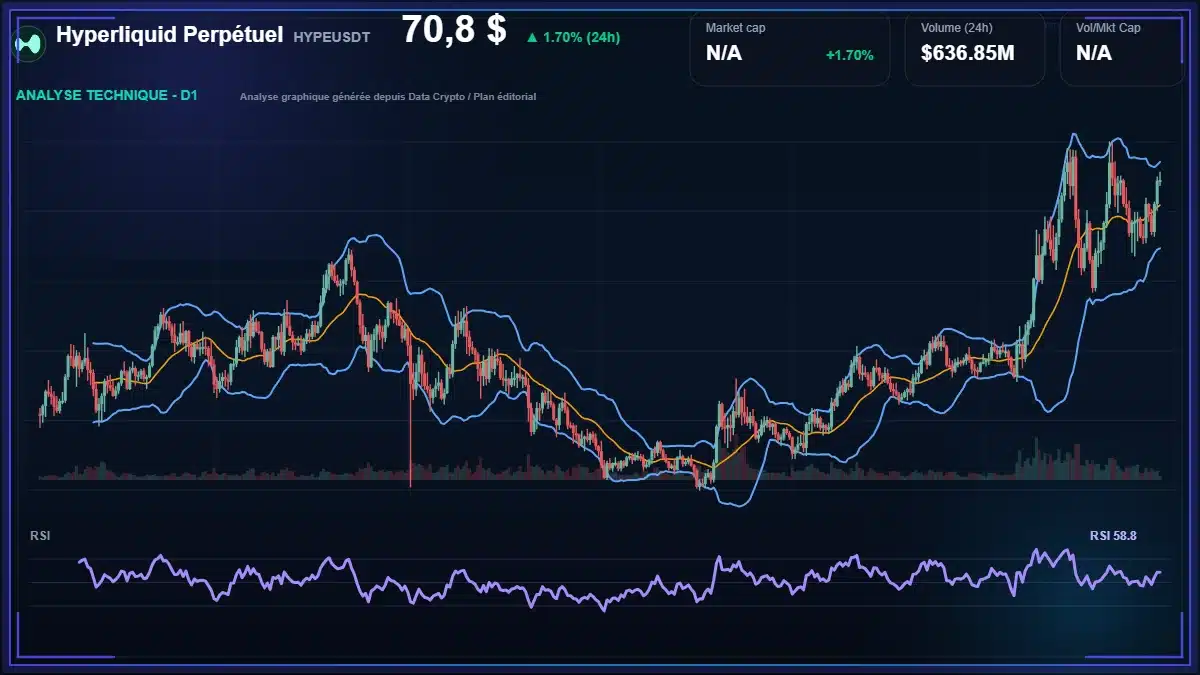
Task: Open the Volume (24h) card
Action: point(975,48)
